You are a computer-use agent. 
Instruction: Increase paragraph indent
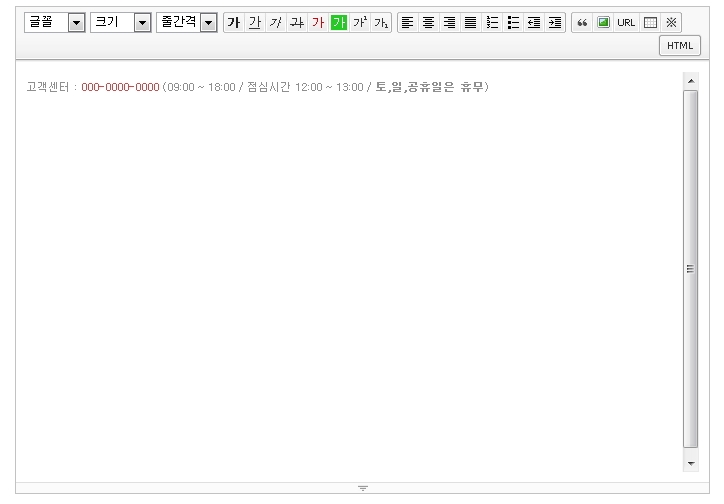(x=555, y=23)
